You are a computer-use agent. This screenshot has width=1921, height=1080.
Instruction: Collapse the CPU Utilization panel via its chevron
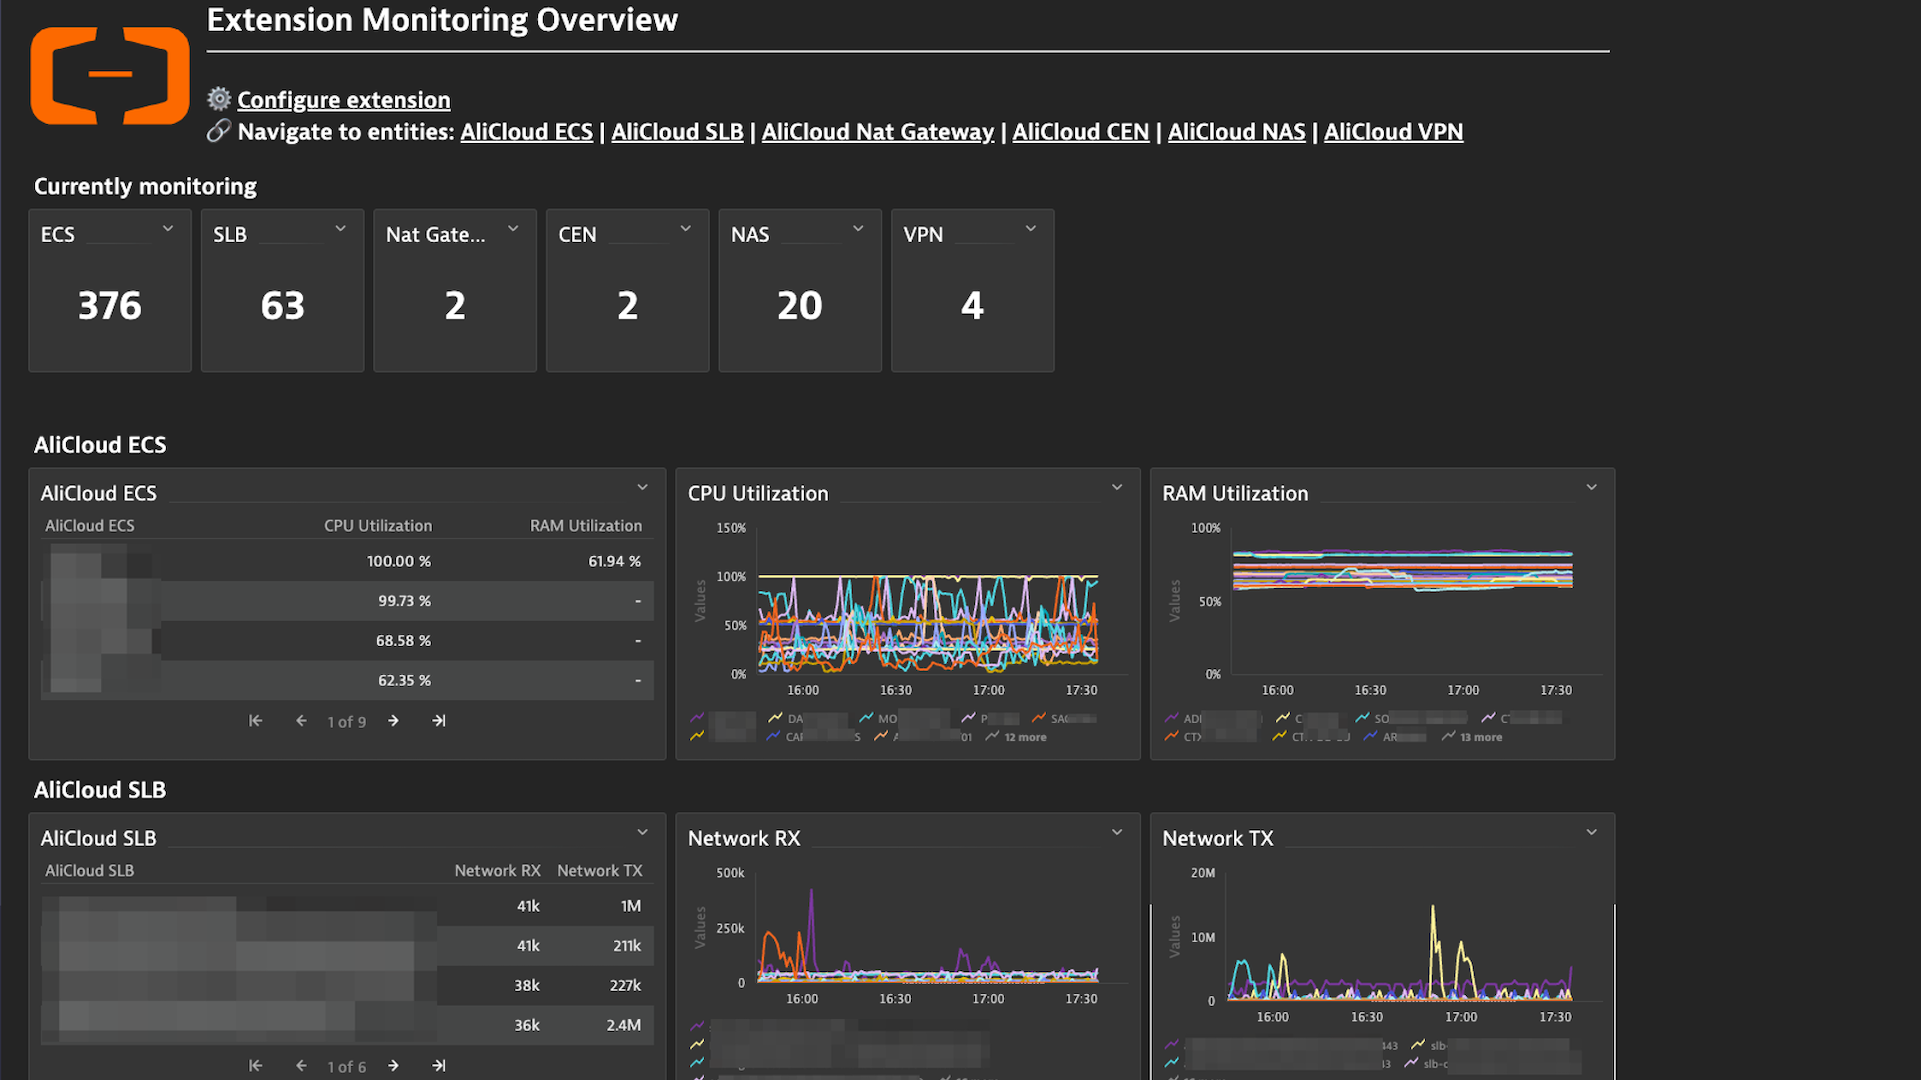(1116, 487)
